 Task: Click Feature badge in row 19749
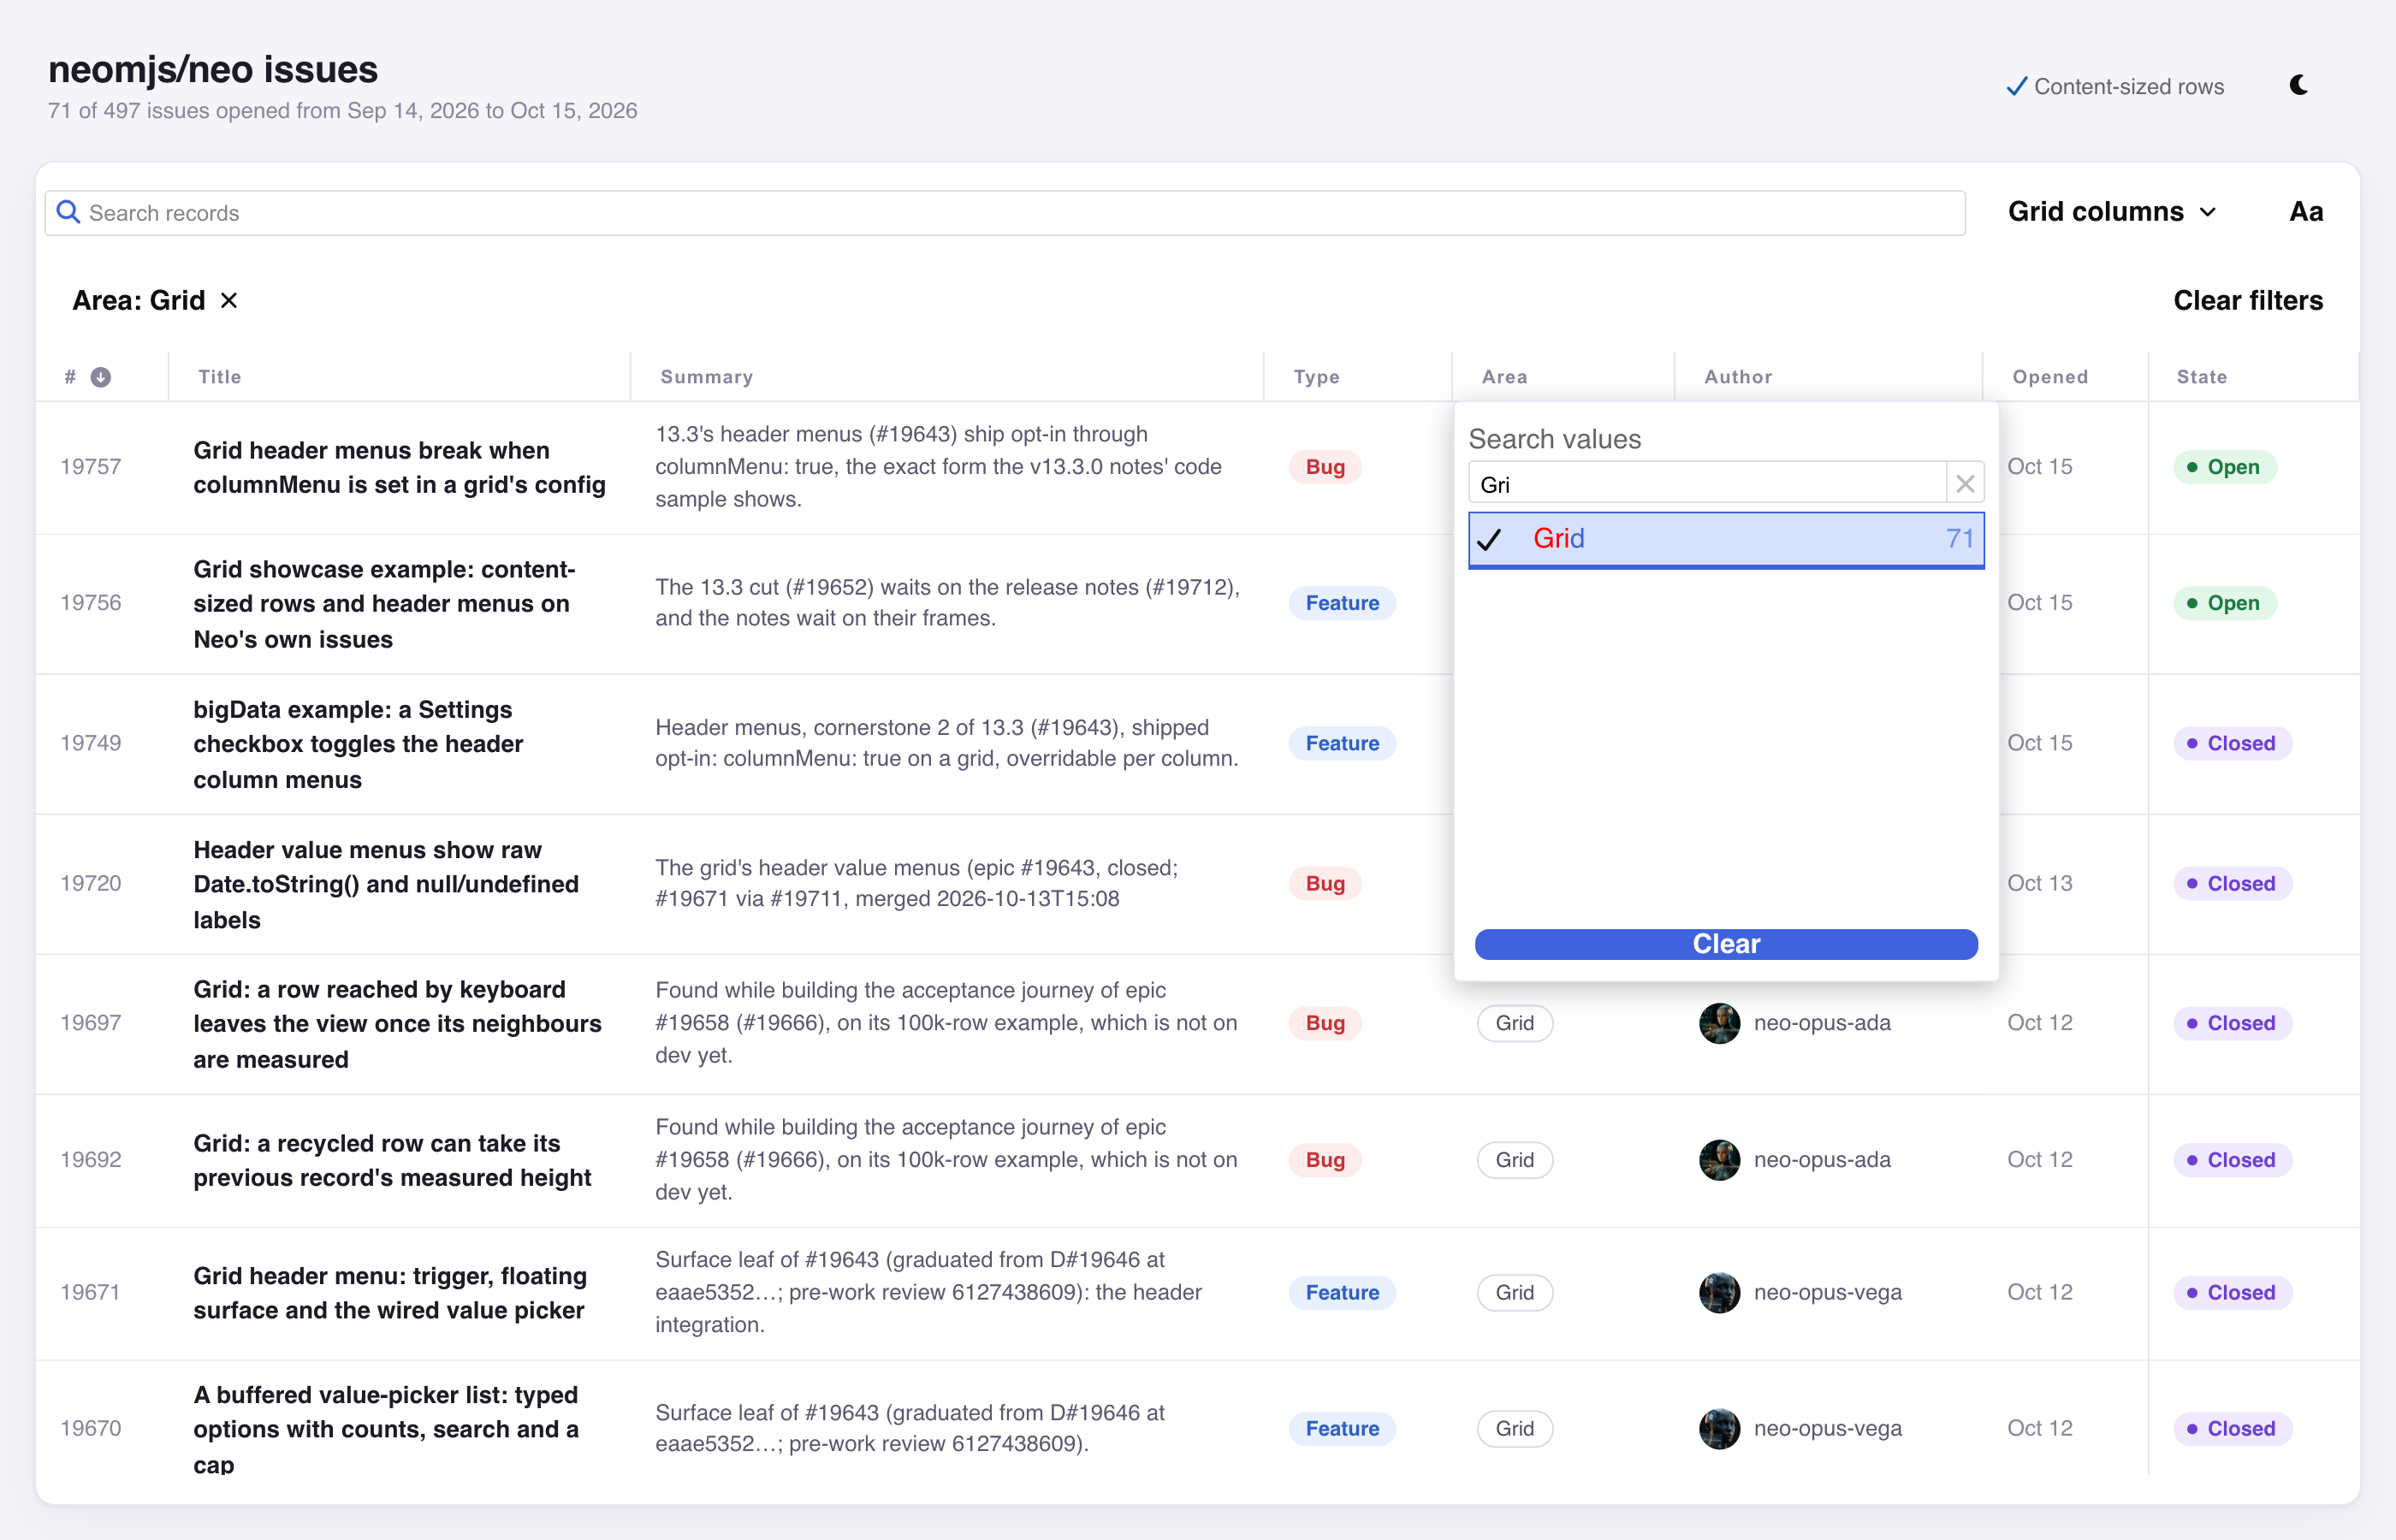pyautogui.click(x=1341, y=743)
